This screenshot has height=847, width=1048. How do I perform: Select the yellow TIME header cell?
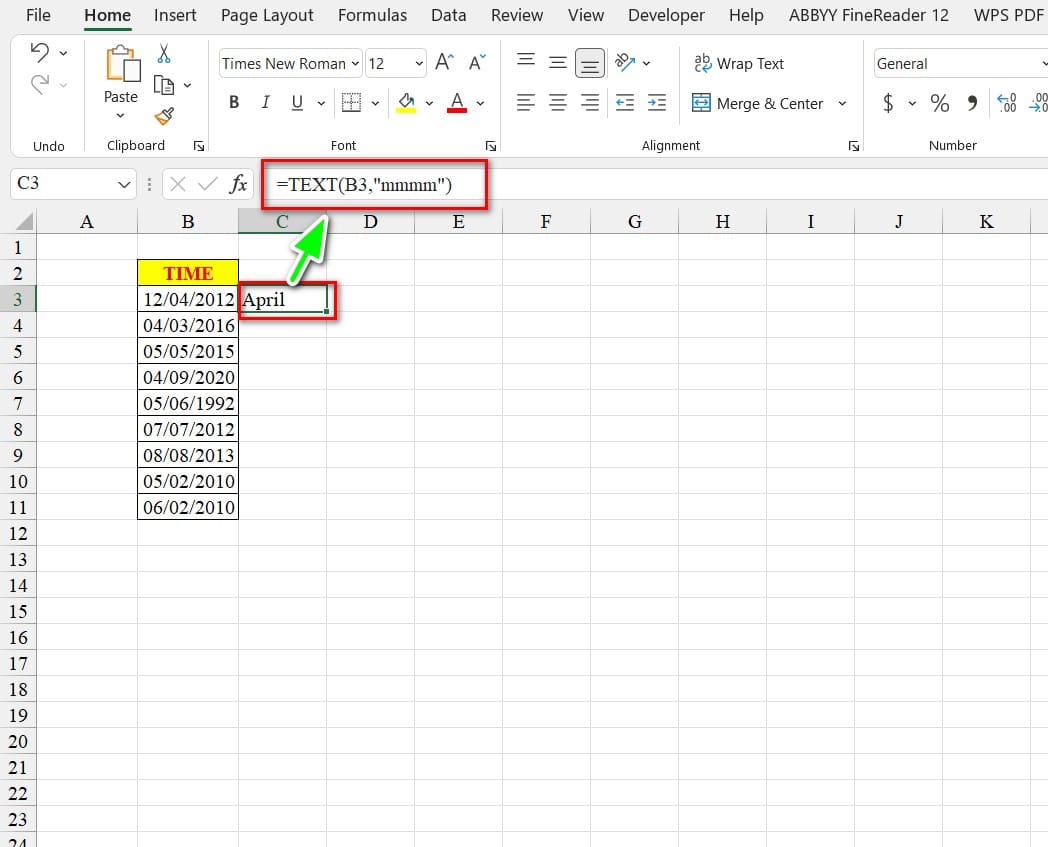[x=188, y=273]
